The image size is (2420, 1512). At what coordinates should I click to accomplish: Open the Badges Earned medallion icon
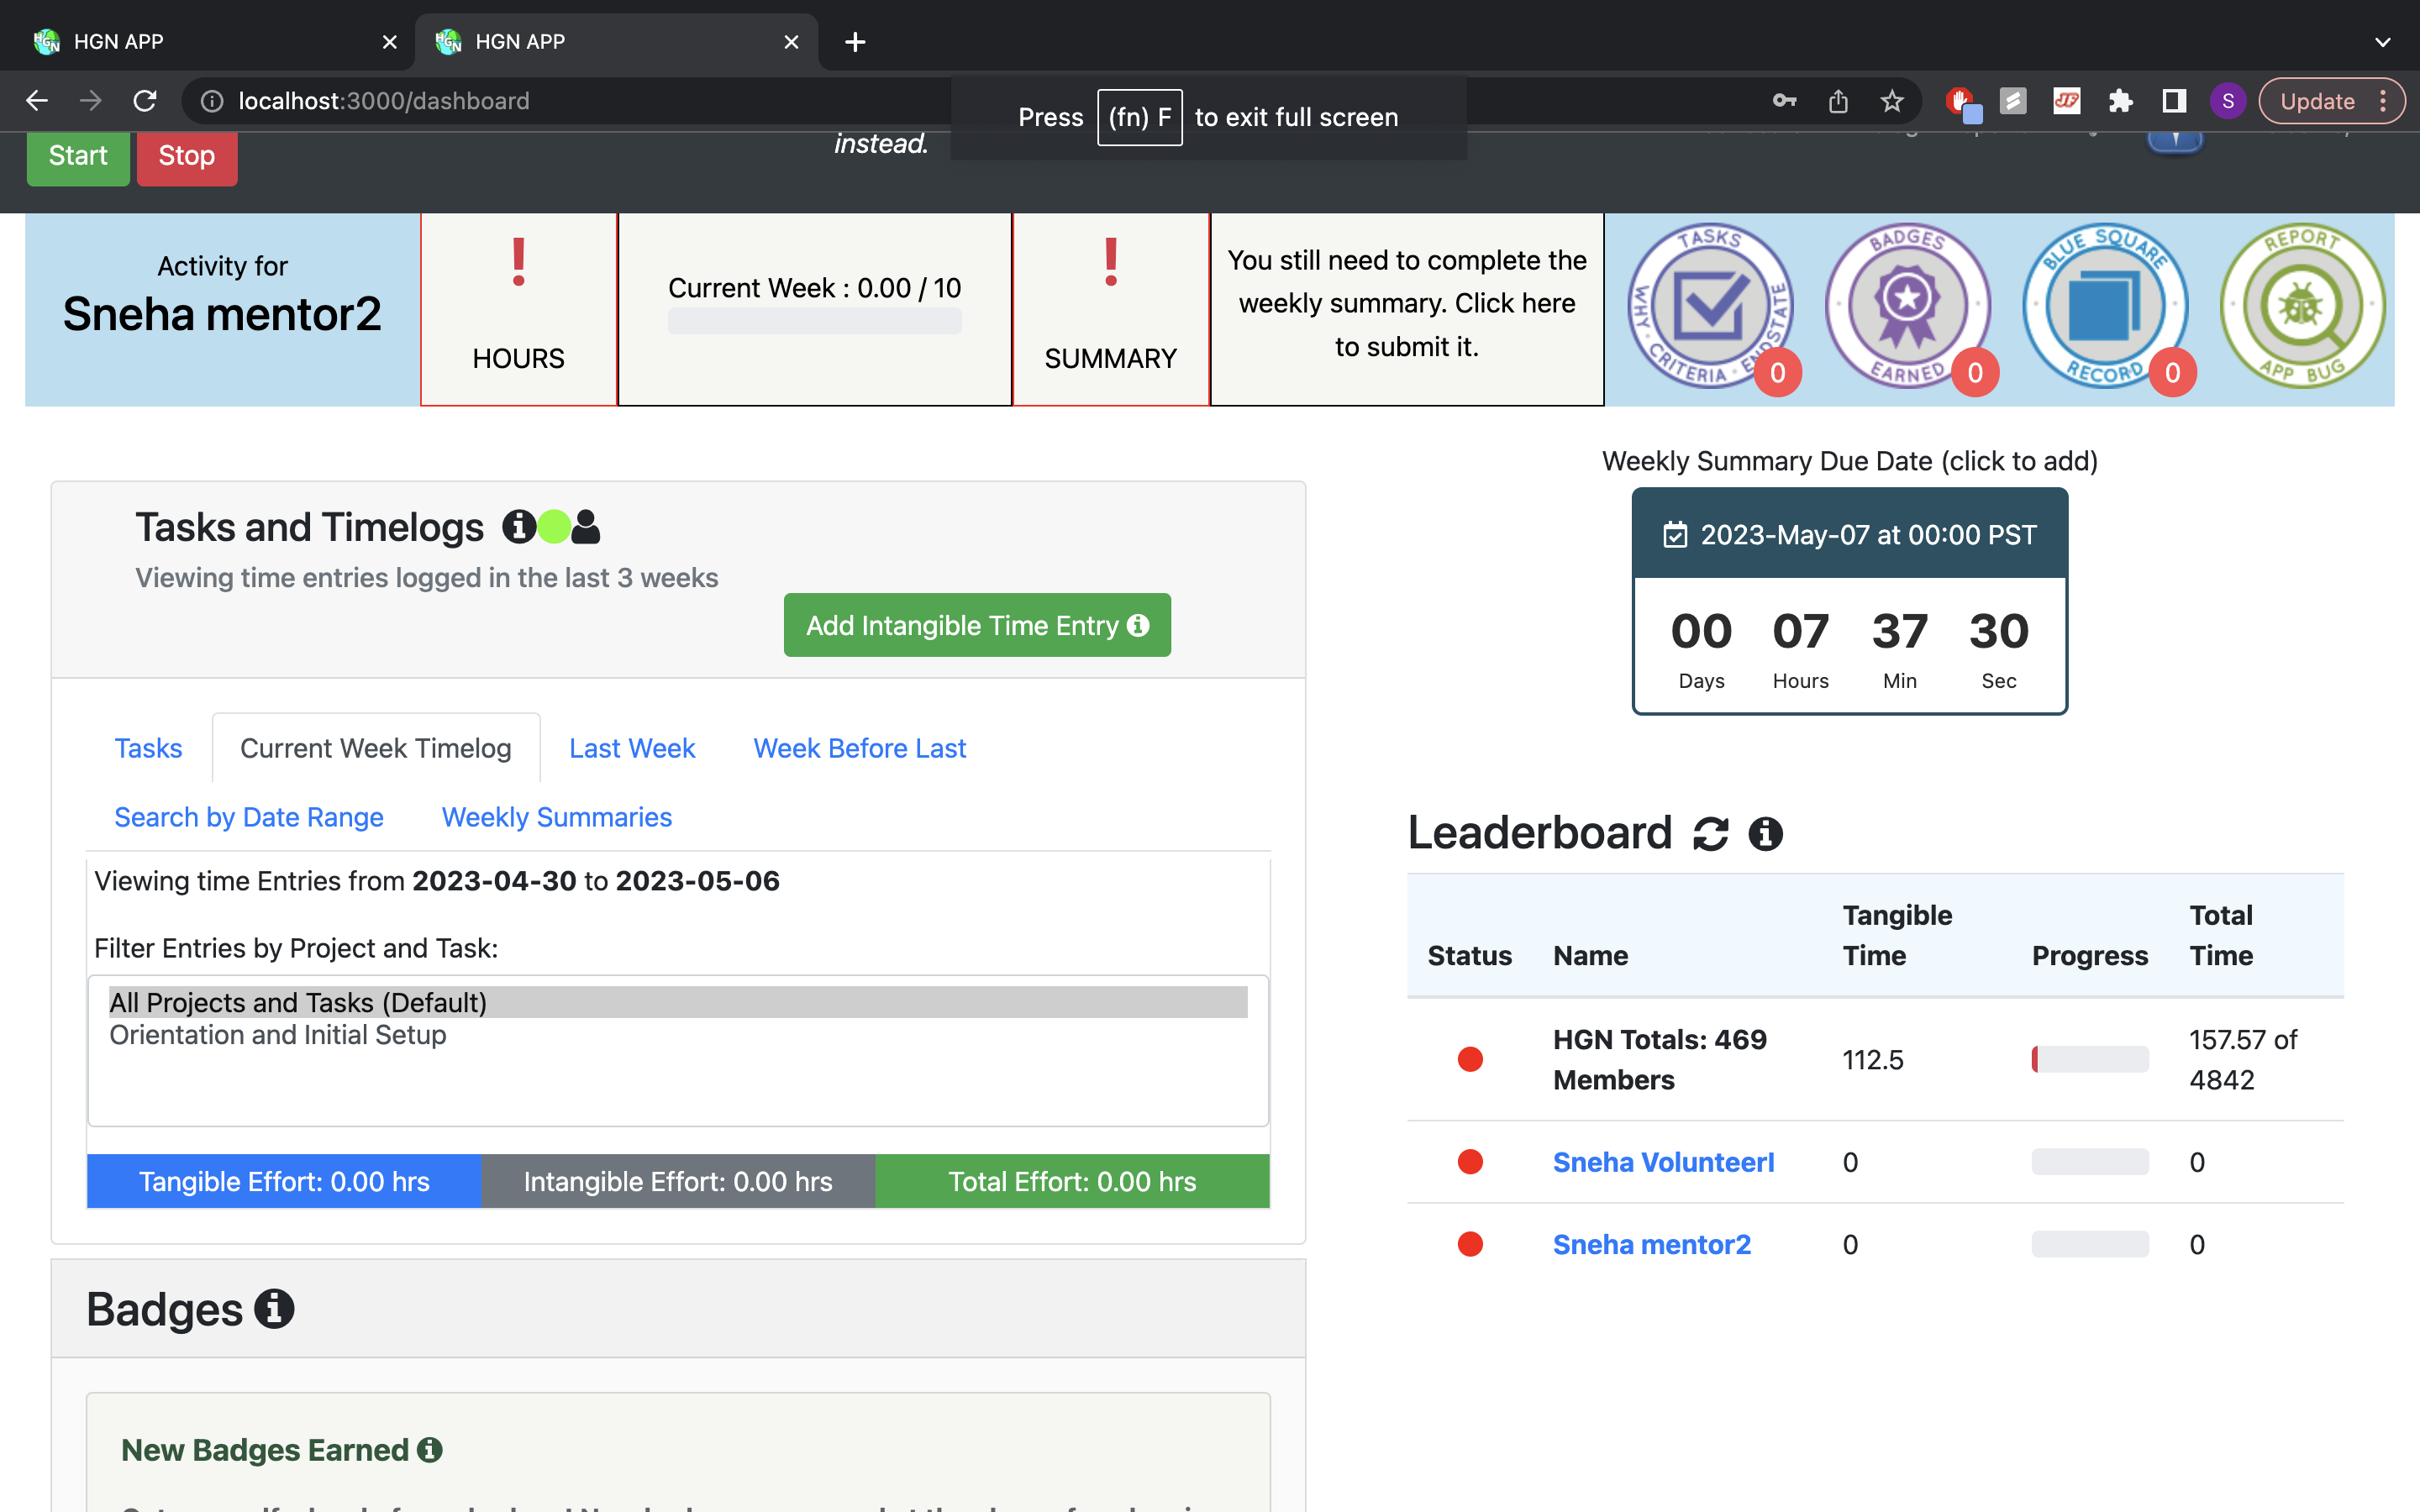[x=1908, y=306]
